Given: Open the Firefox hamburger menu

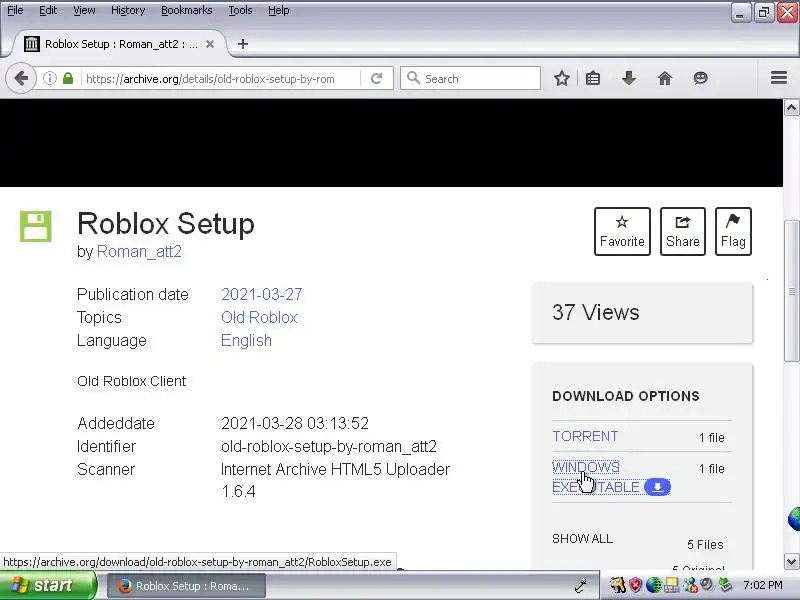Looking at the screenshot, I should (779, 78).
